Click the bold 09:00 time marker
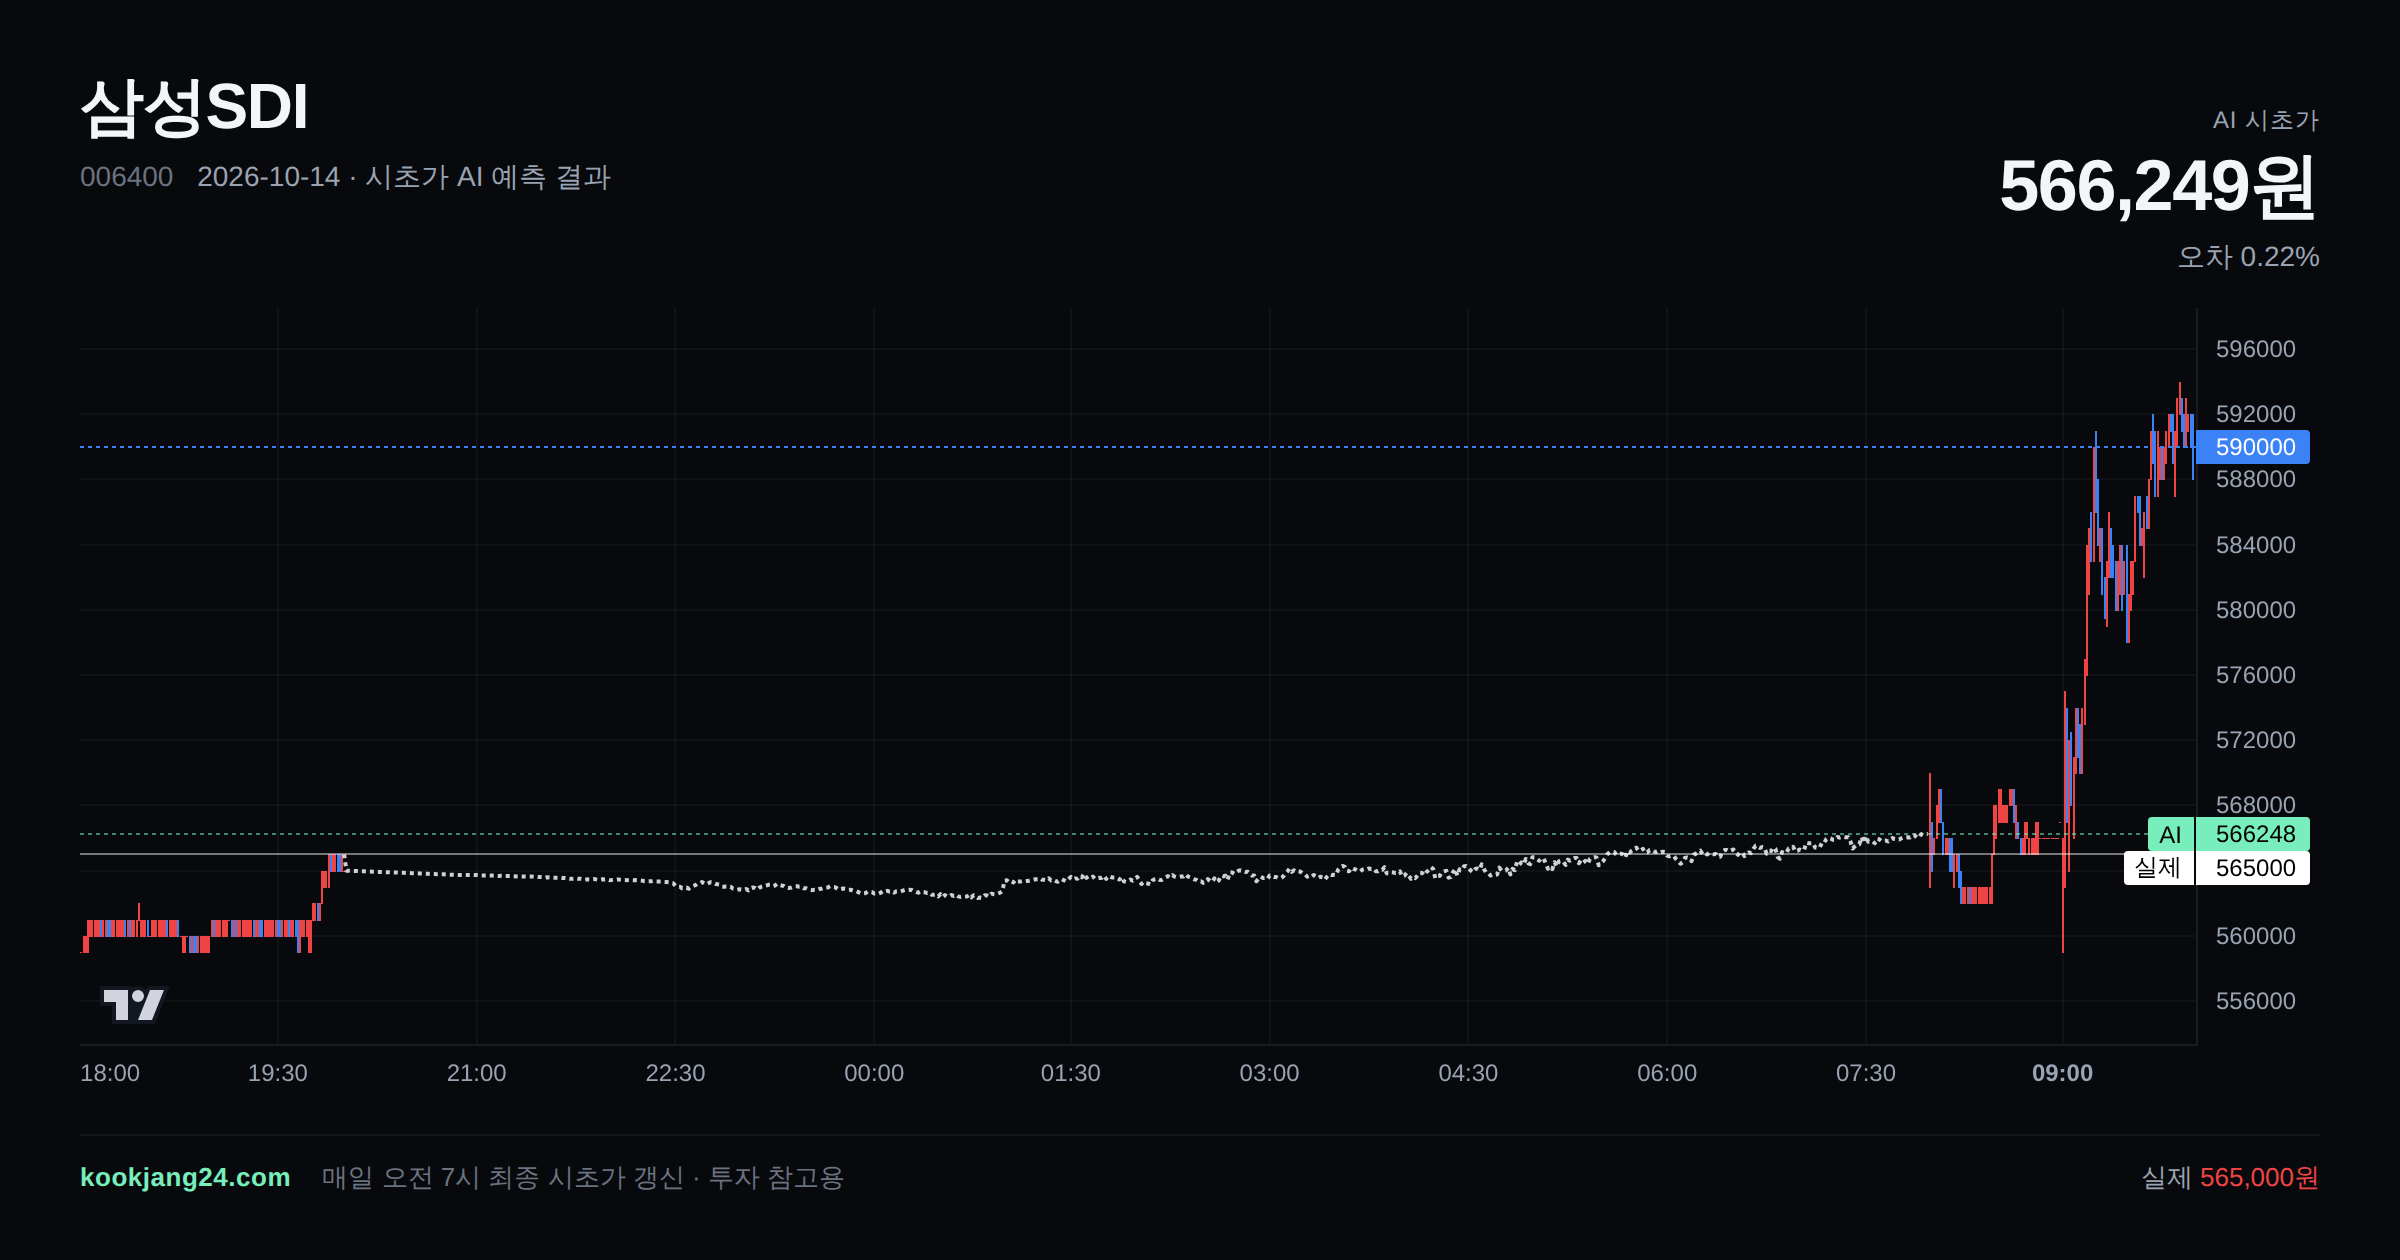This screenshot has width=2400, height=1260. (x=2062, y=1073)
